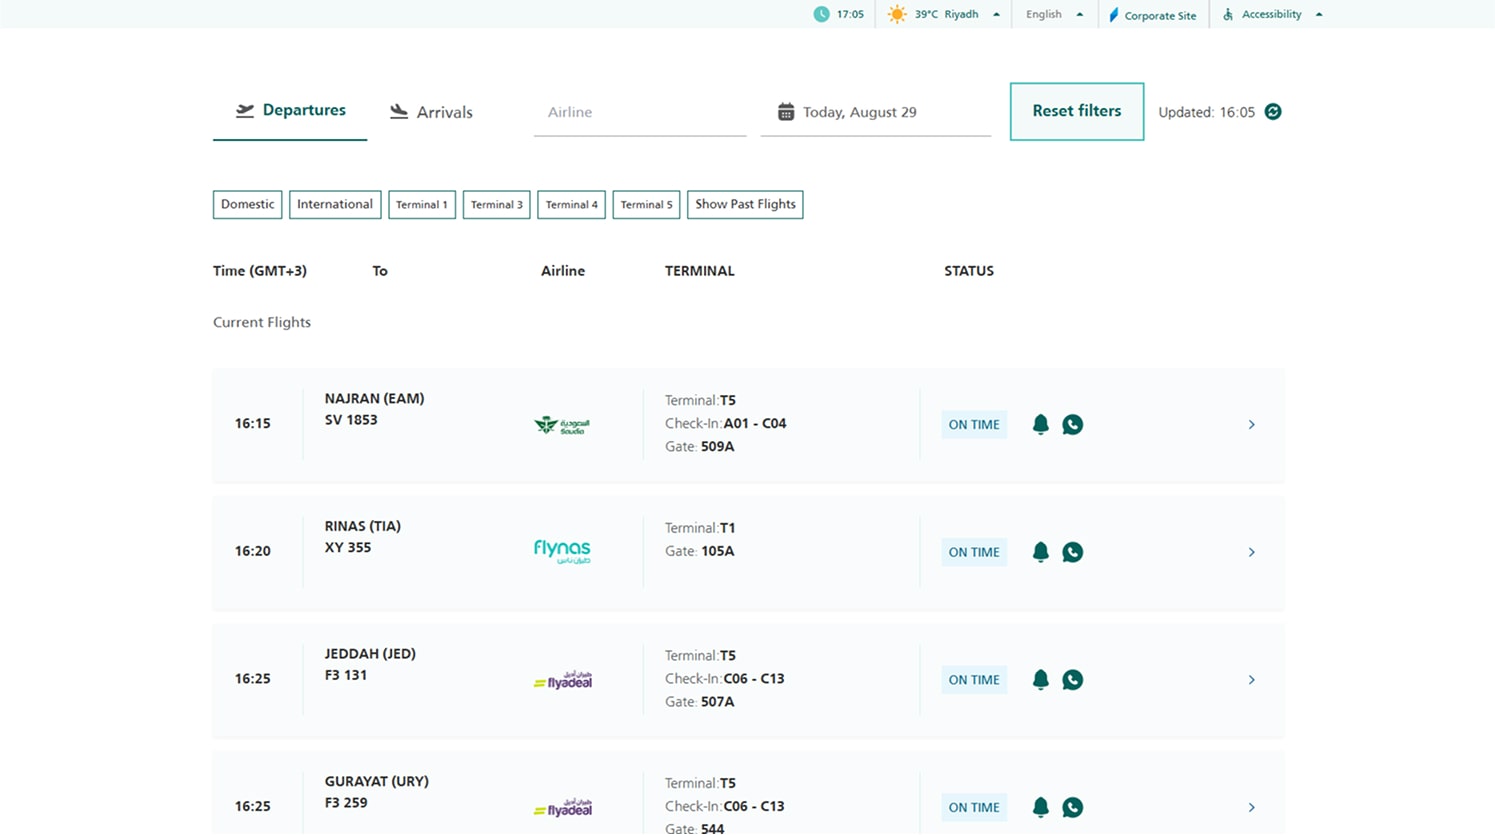Toggle the Domestic filter

pos(247,204)
